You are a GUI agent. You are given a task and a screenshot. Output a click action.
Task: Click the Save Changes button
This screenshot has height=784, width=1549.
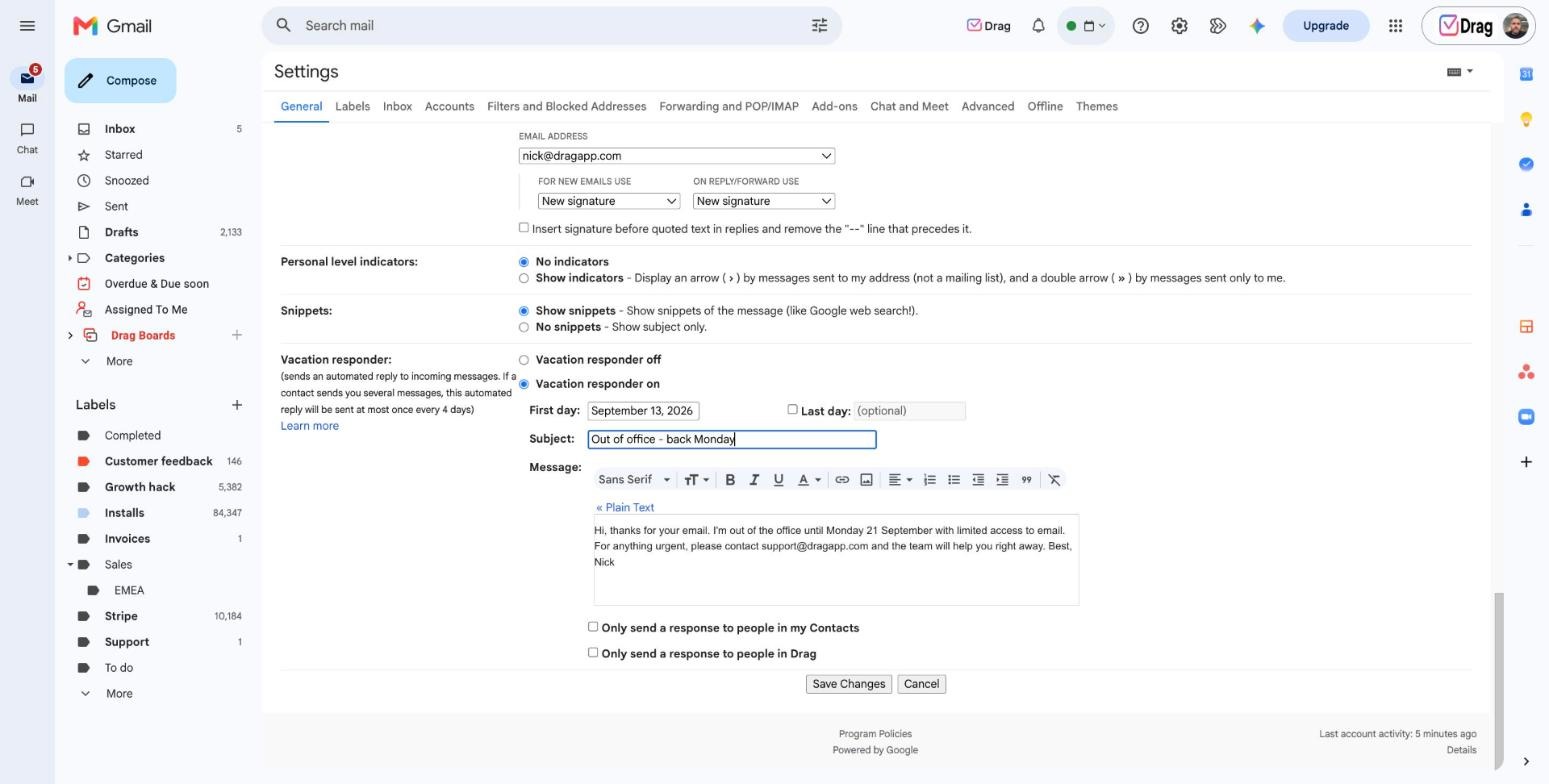849,685
